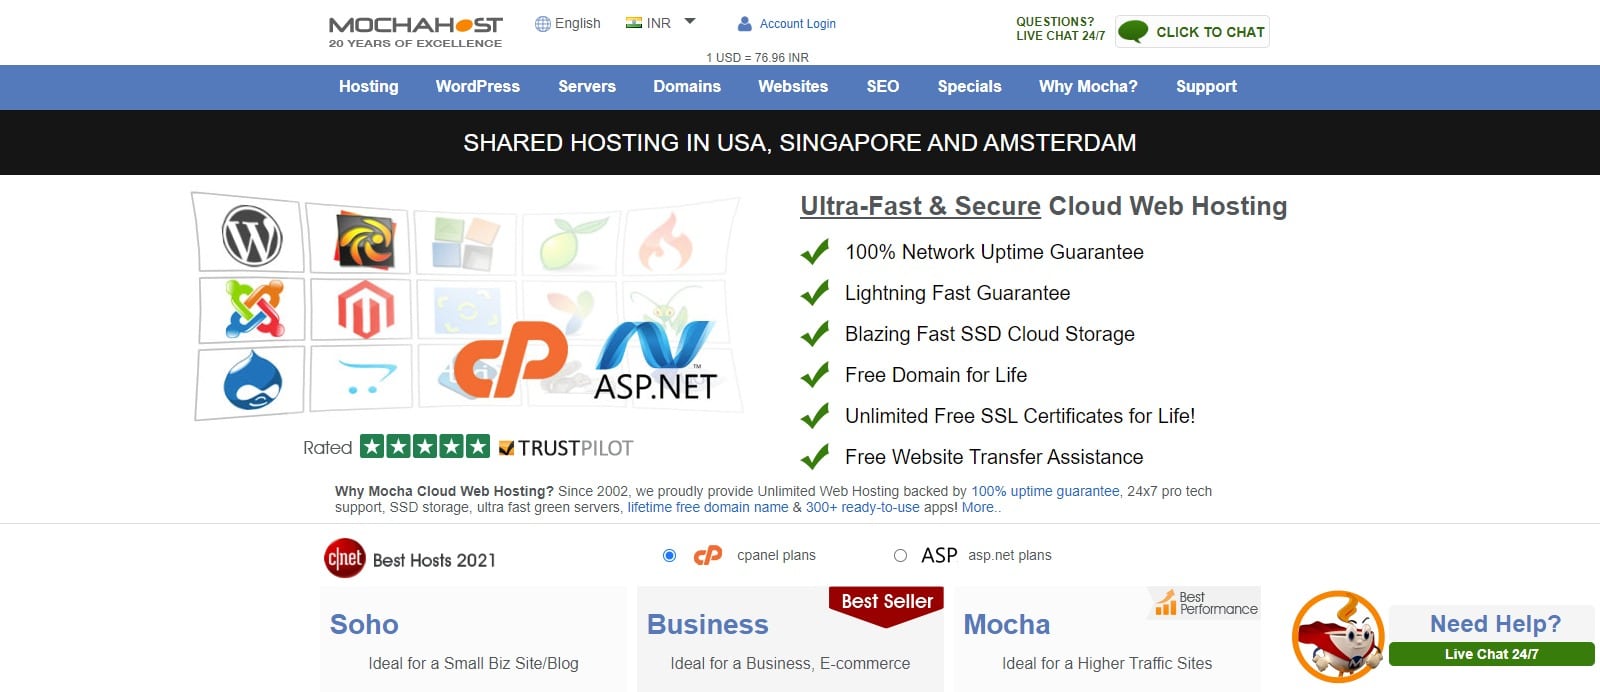Click Blazing Fast SSD Cloud Storage text

tap(990, 334)
